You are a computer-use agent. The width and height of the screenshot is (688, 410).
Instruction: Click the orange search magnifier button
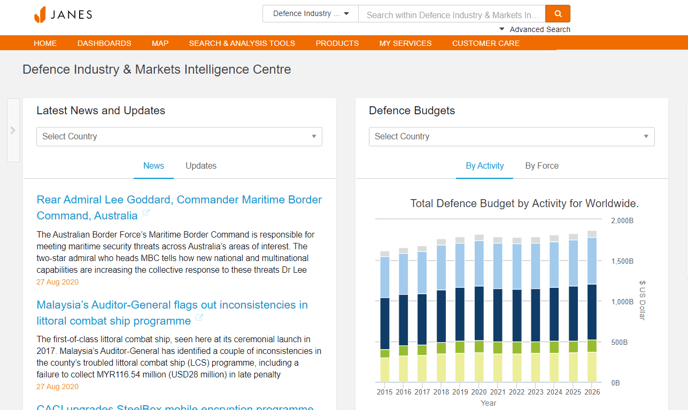(558, 14)
